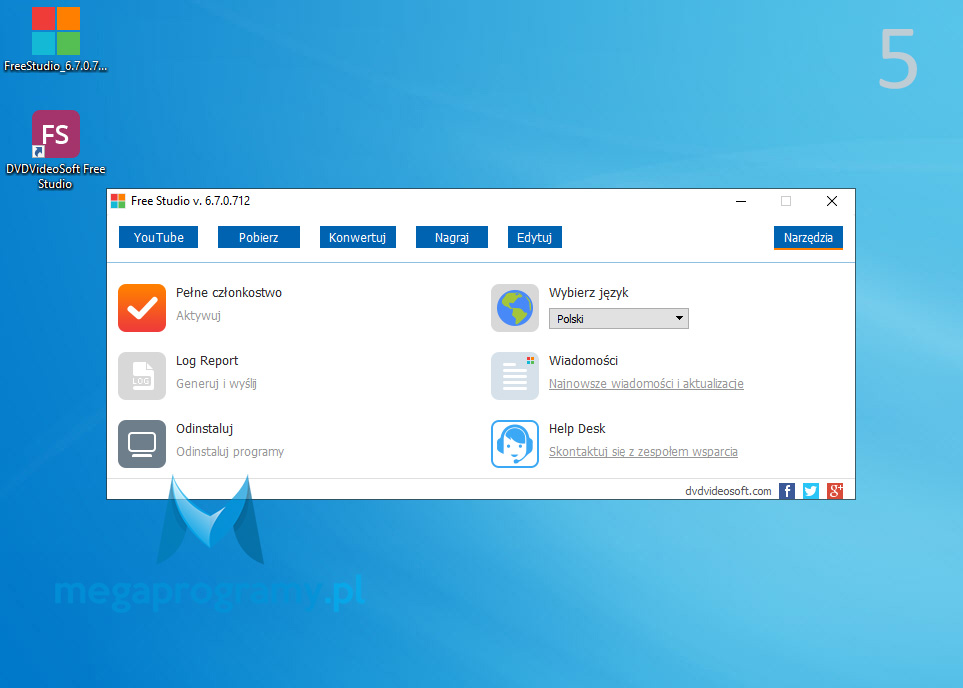Open the Polski language dropdown
The image size is (963, 688).
[x=618, y=319]
